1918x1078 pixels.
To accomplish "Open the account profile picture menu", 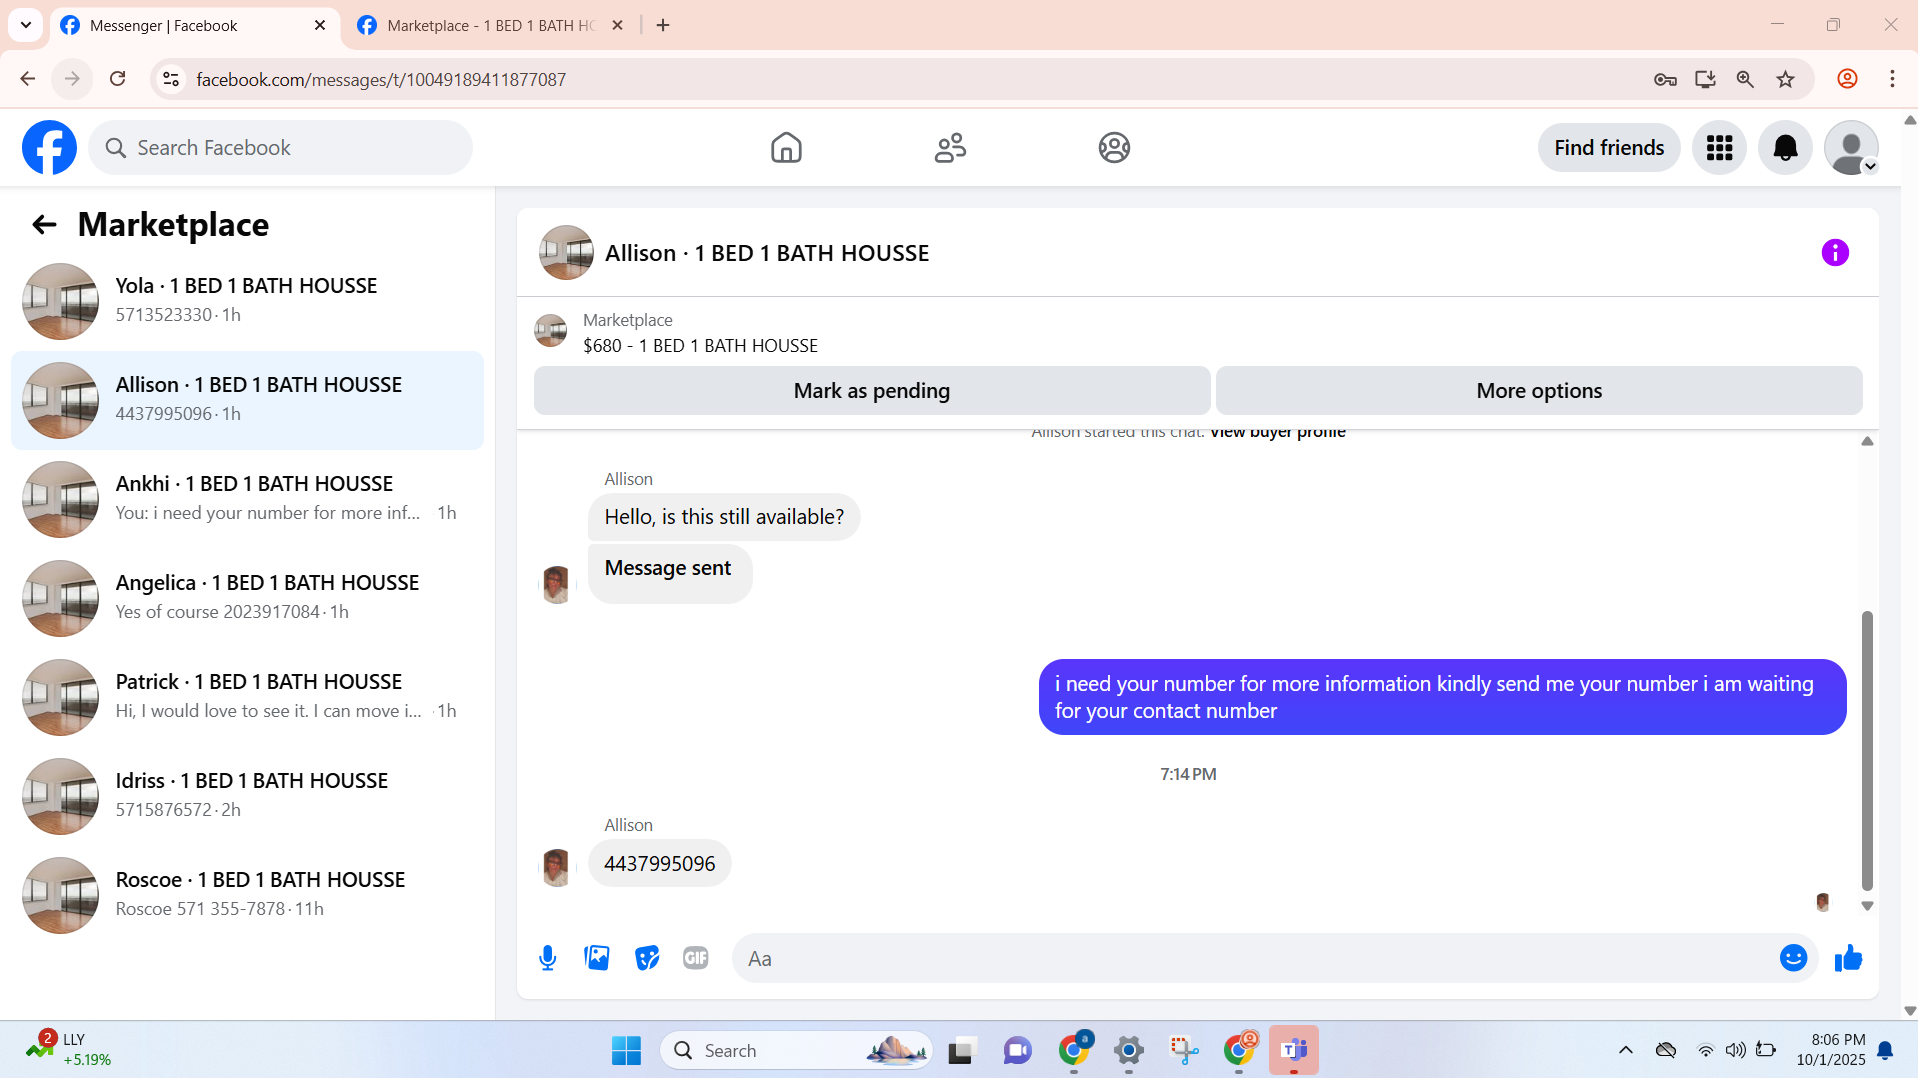I will [x=1851, y=148].
